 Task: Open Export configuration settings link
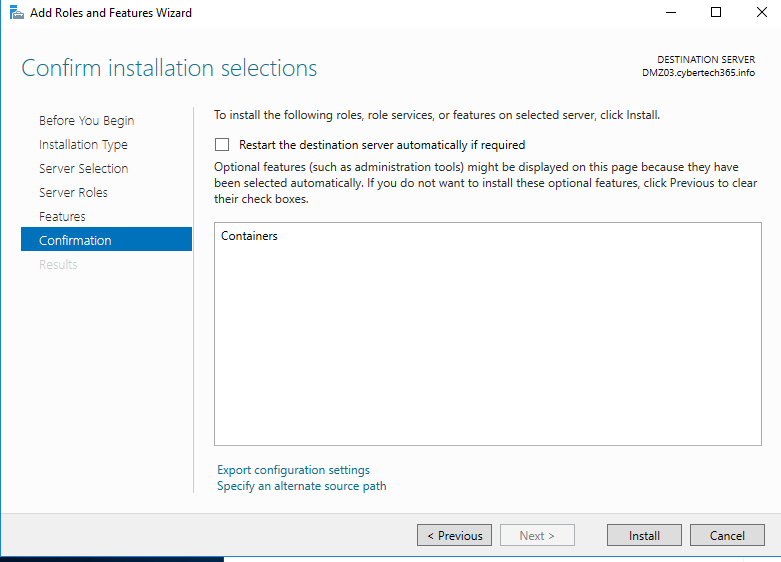(293, 470)
